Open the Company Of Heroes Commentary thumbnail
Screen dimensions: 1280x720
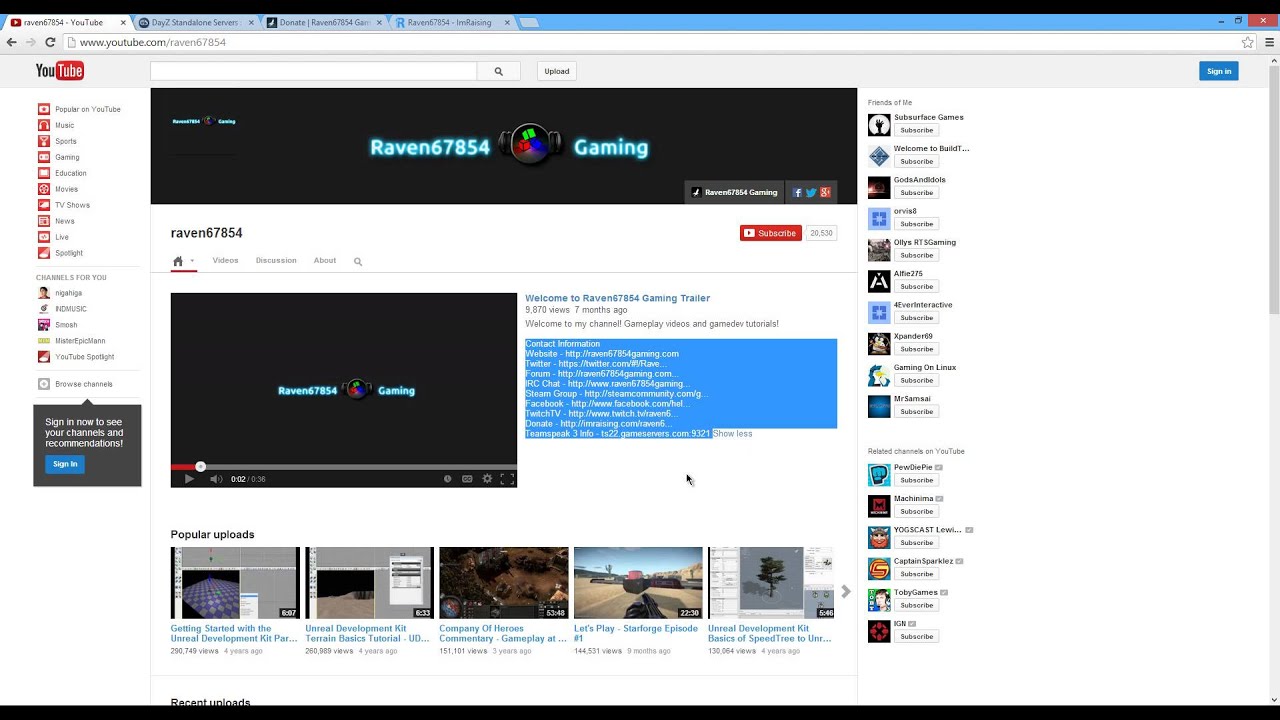pyautogui.click(x=504, y=583)
